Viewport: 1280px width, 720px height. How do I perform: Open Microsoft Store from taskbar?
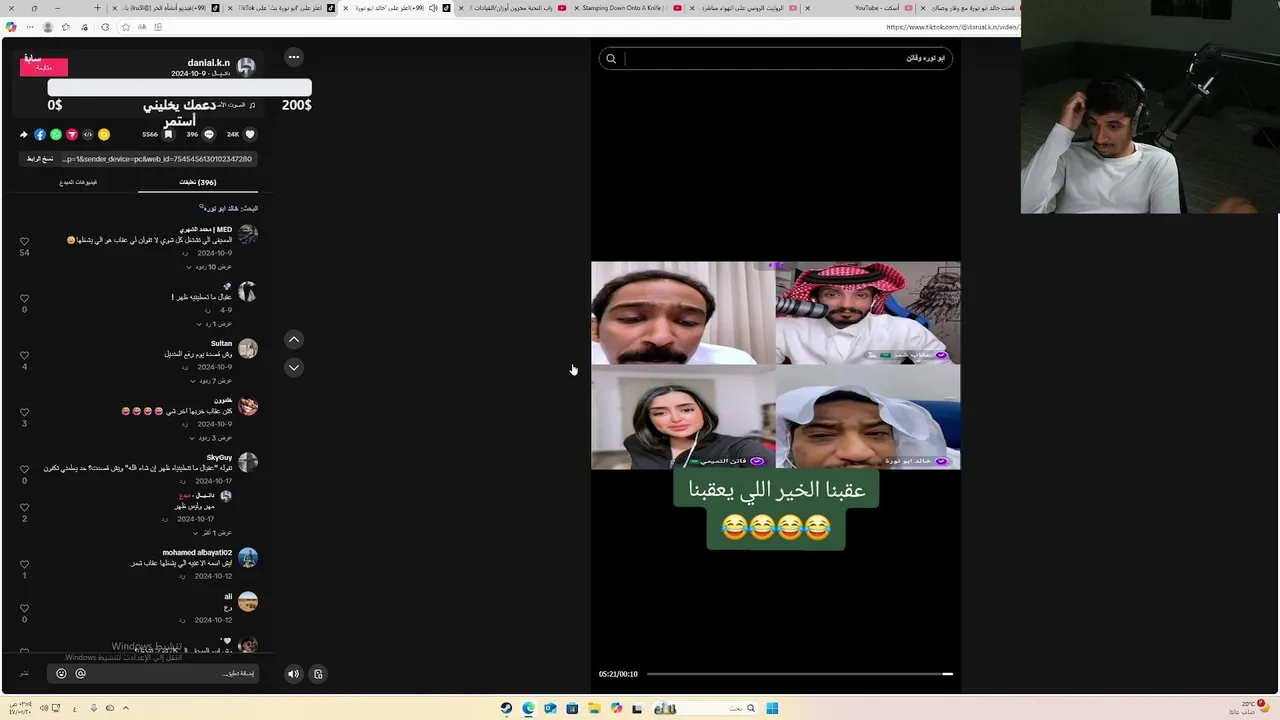[572, 708]
